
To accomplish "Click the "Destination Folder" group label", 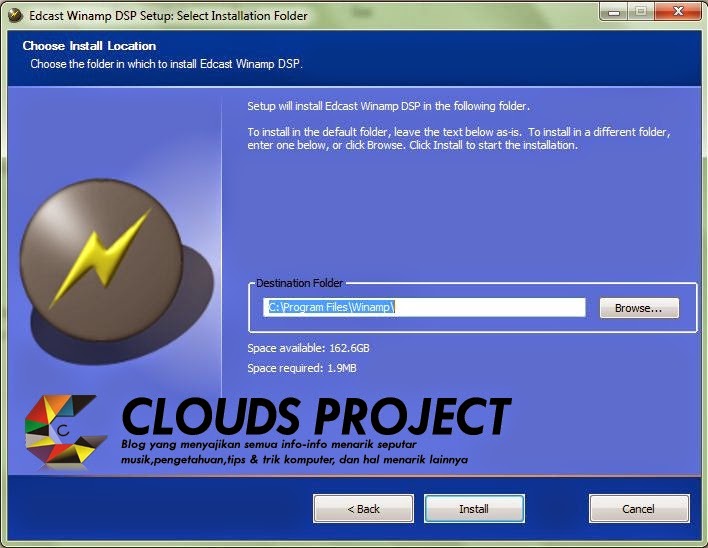I will click(299, 283).
